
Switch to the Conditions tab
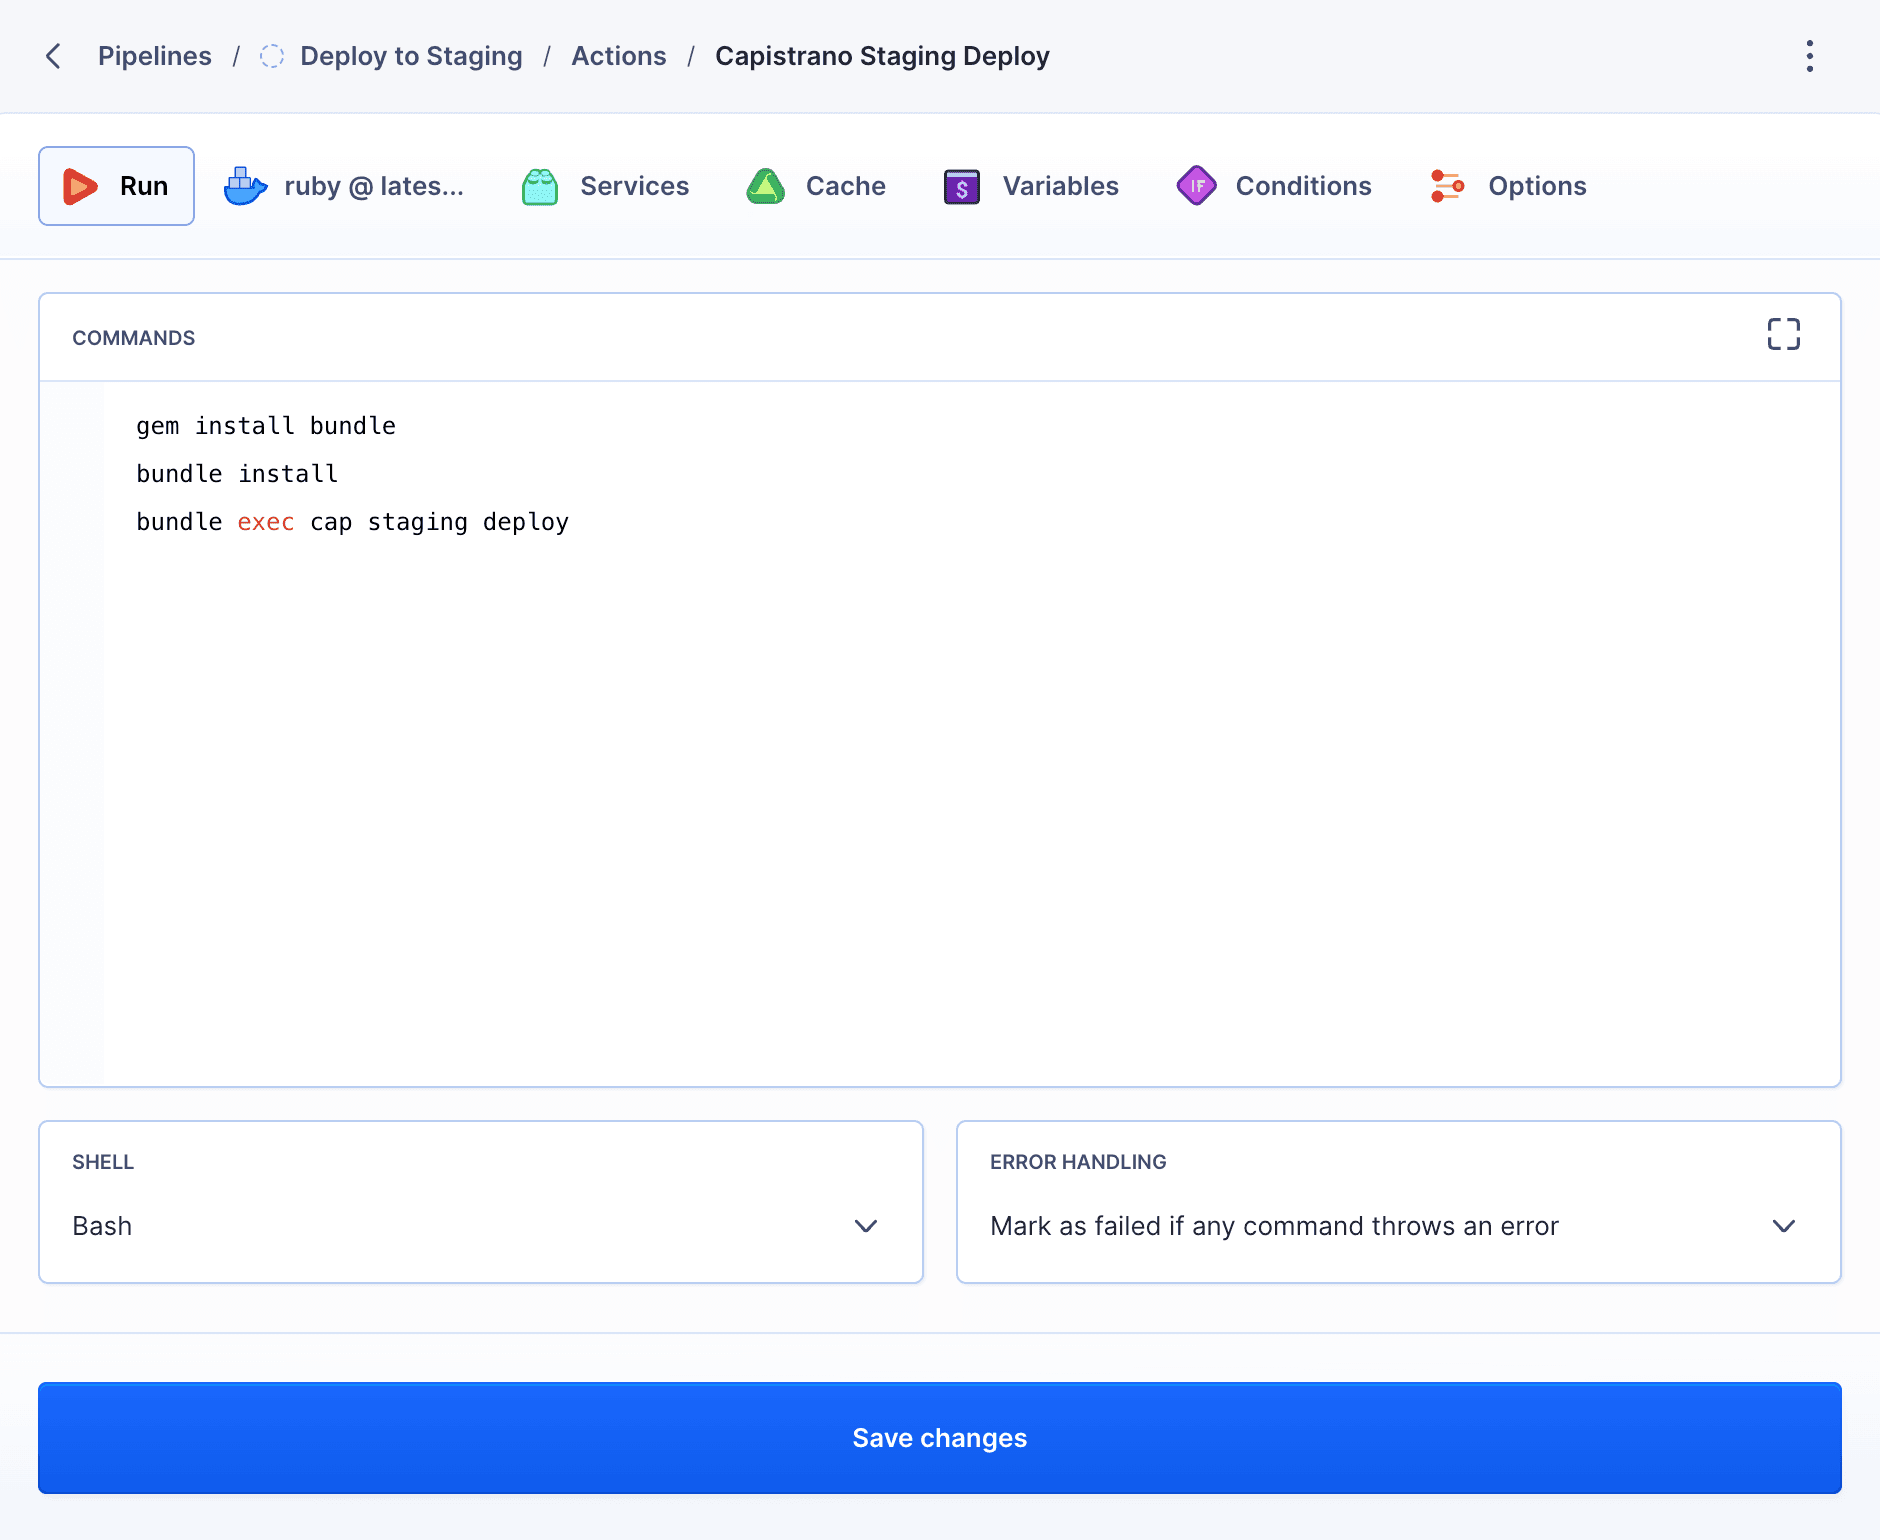pos(1303,185)
